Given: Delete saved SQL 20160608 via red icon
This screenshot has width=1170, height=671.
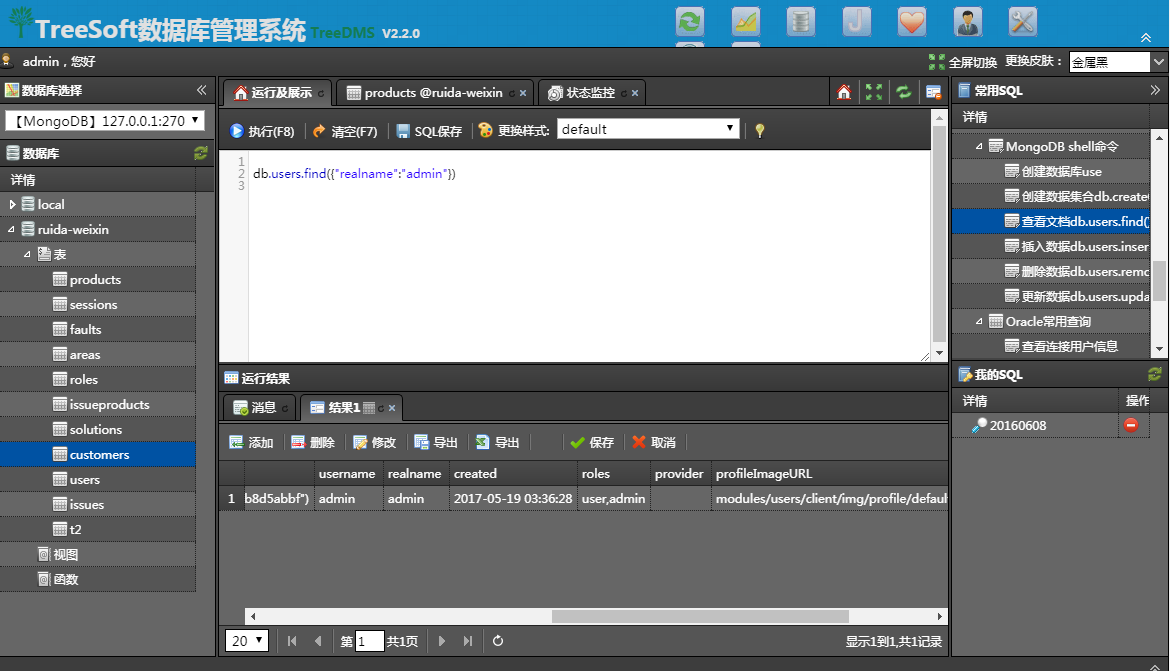Looking at the screenshot, I should 1131,425.
